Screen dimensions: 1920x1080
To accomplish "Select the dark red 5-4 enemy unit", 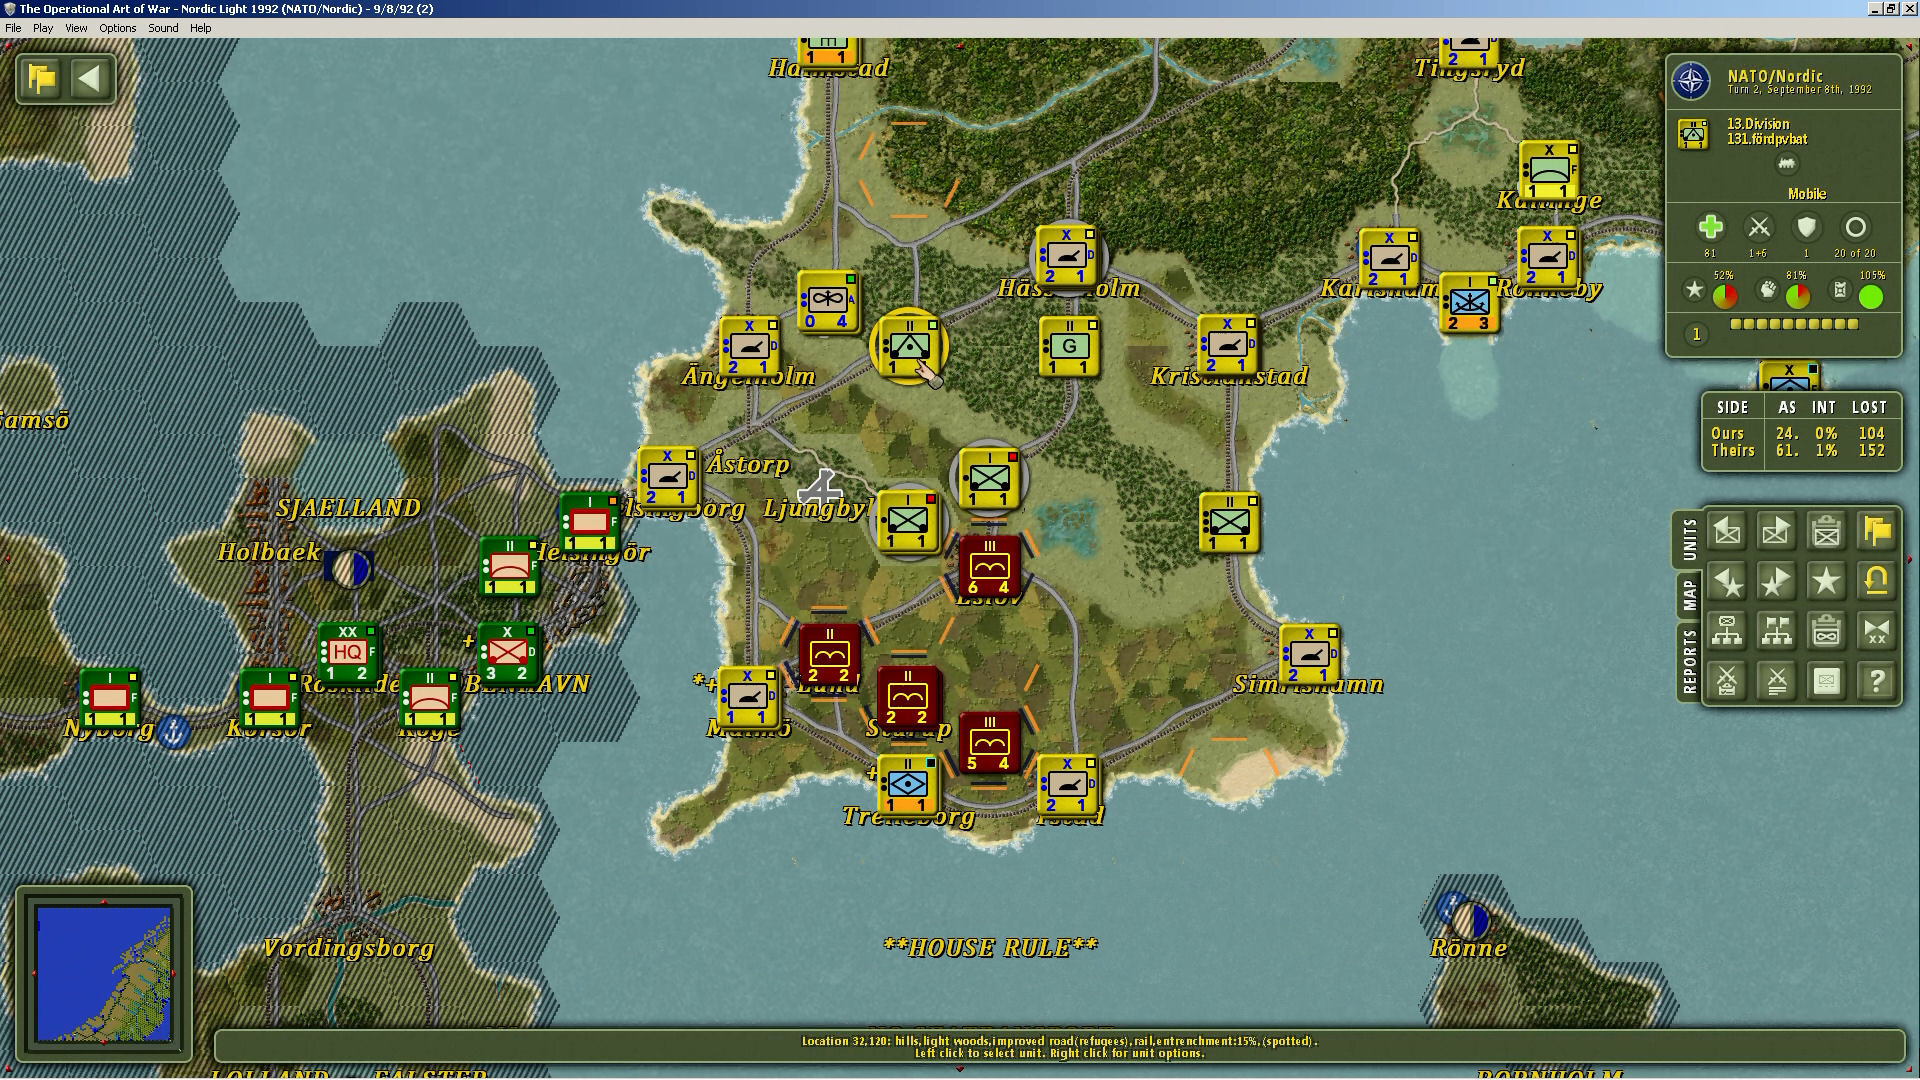I will click(989, 743).
